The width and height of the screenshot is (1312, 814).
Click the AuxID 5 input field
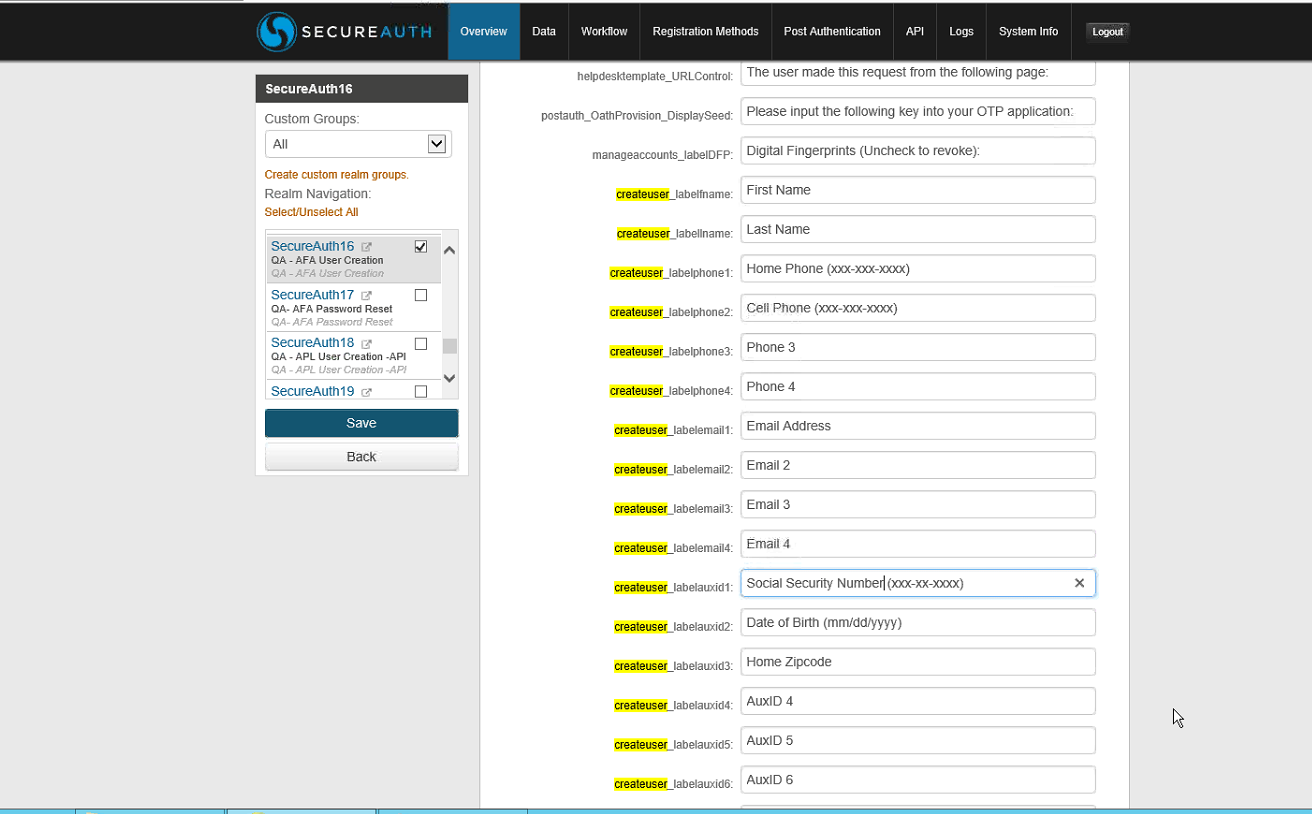918,741
